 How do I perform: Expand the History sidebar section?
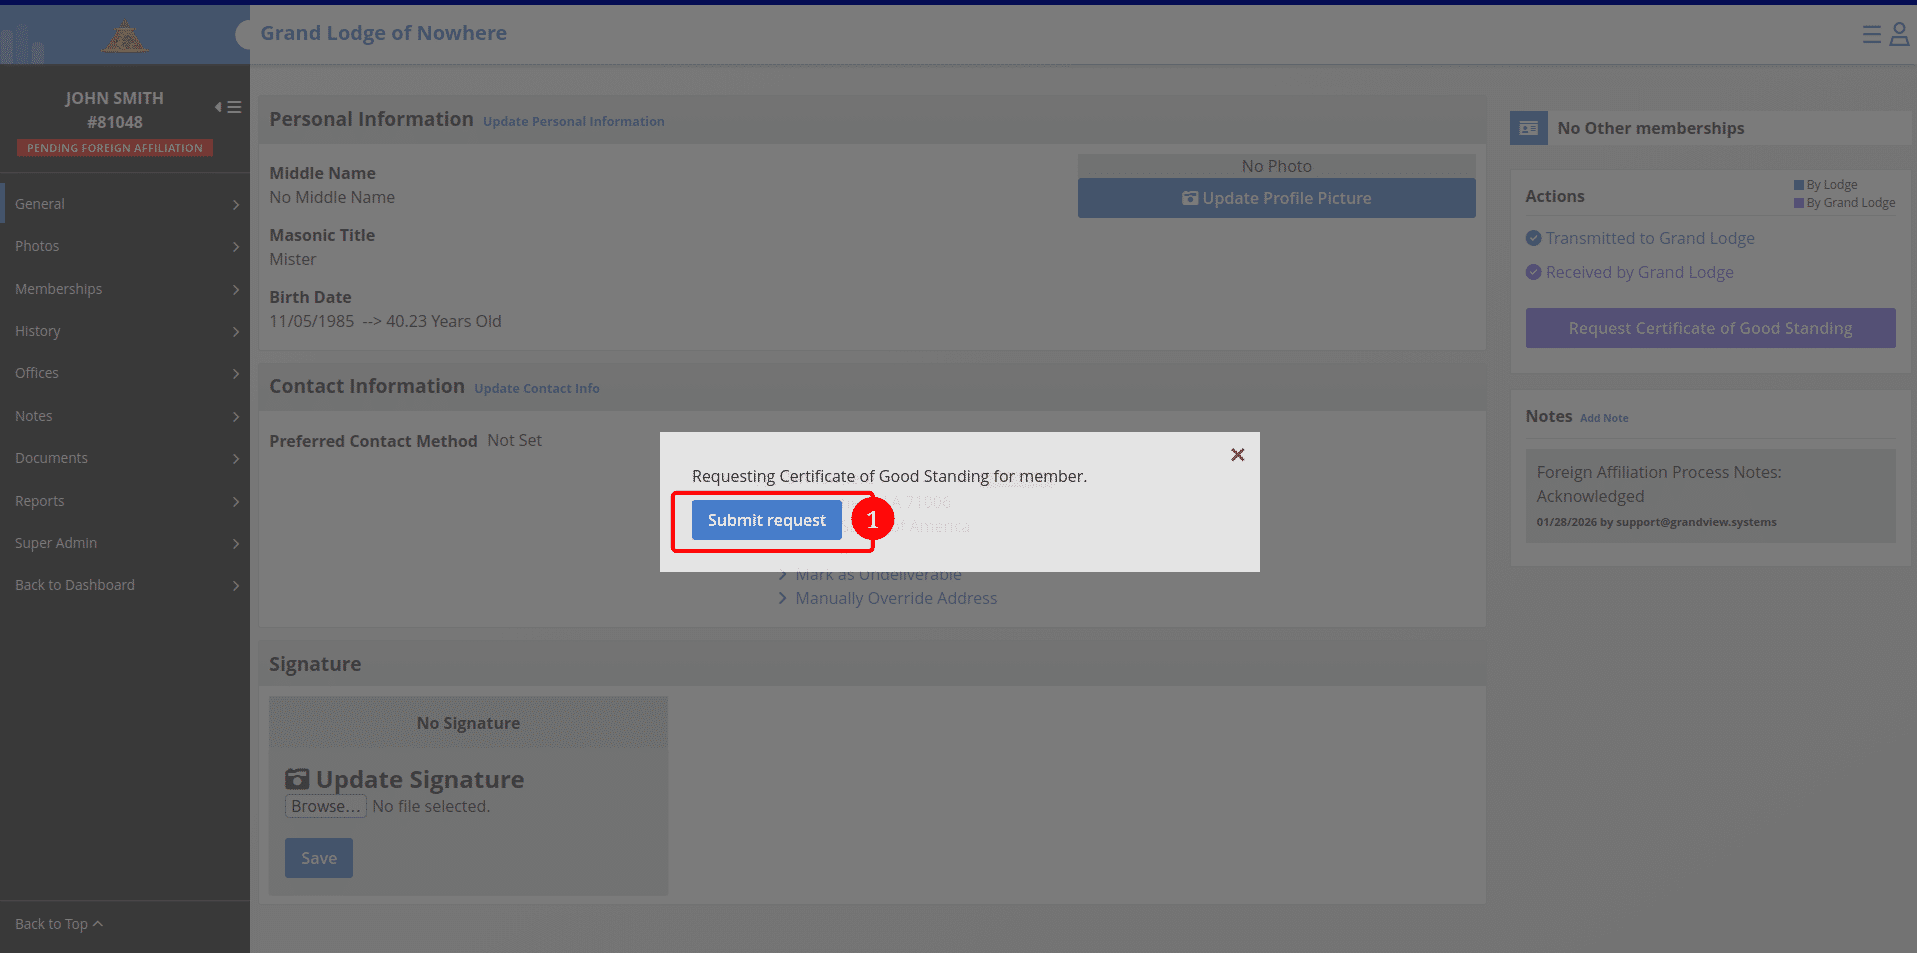click(125, 331)
